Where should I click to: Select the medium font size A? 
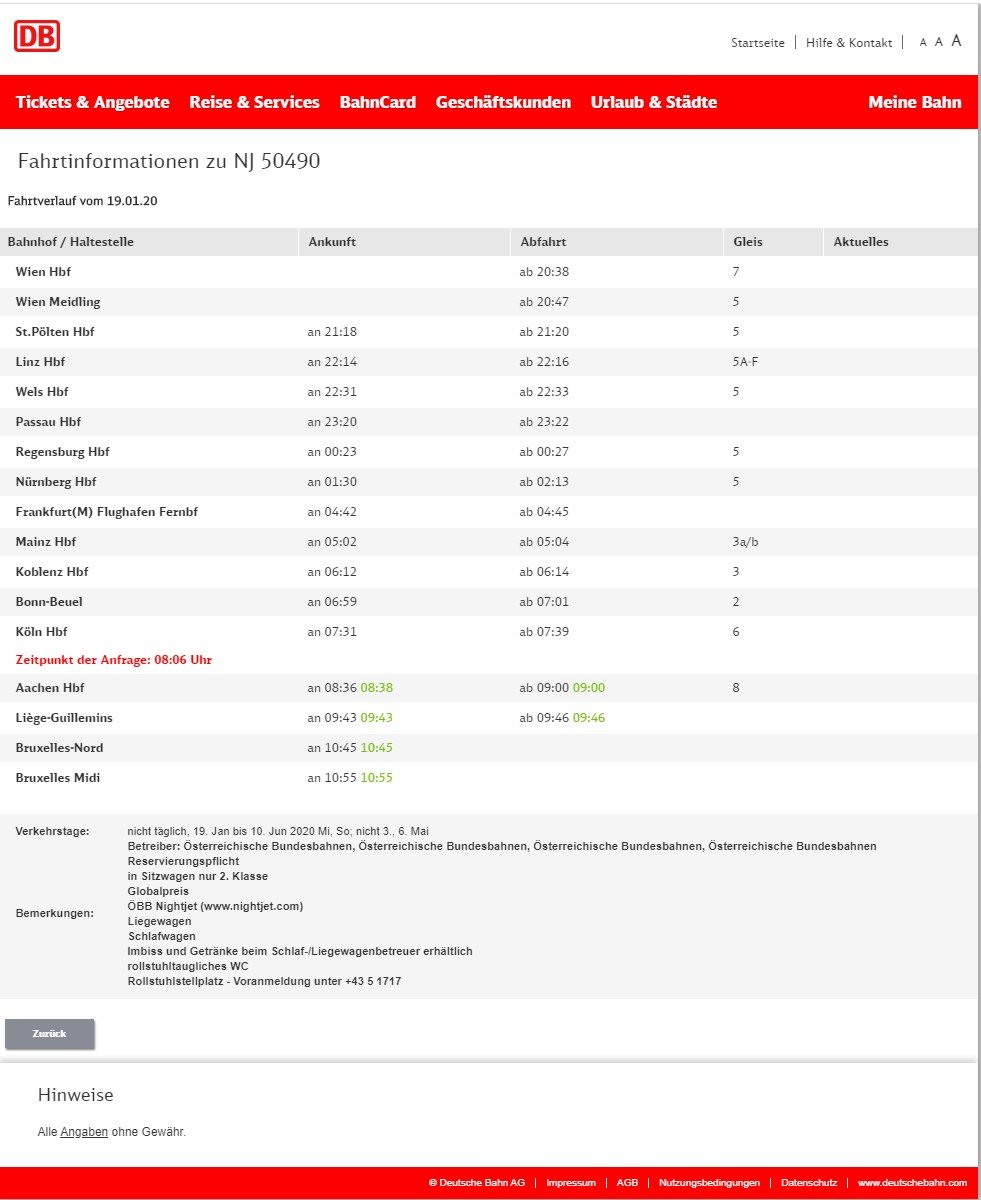pyautogui.click(x=939, y=42)
